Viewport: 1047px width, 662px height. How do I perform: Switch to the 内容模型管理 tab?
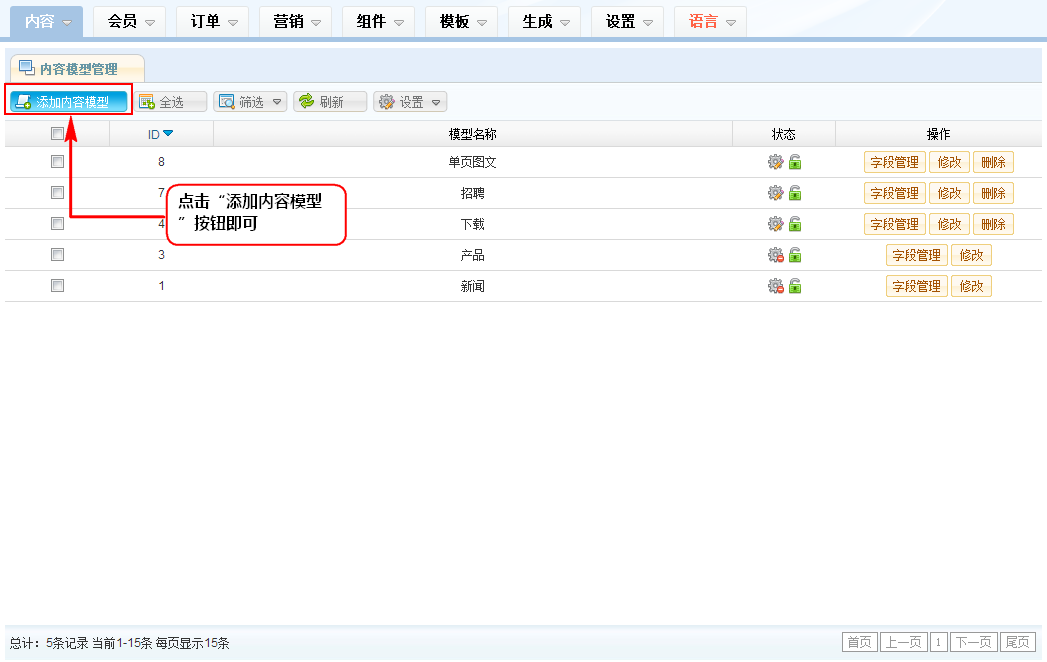point(78,69)
